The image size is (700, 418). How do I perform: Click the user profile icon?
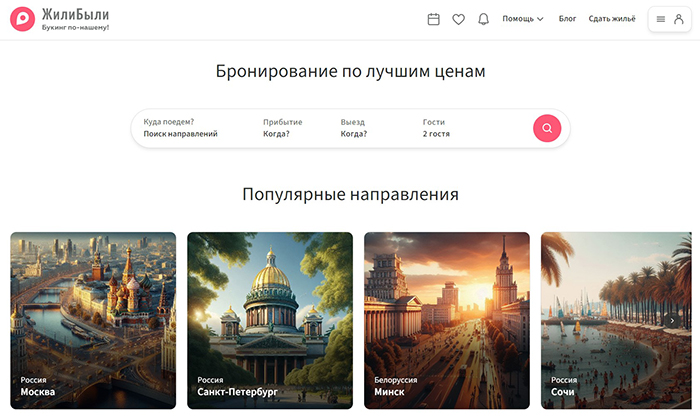click(680, 19)
